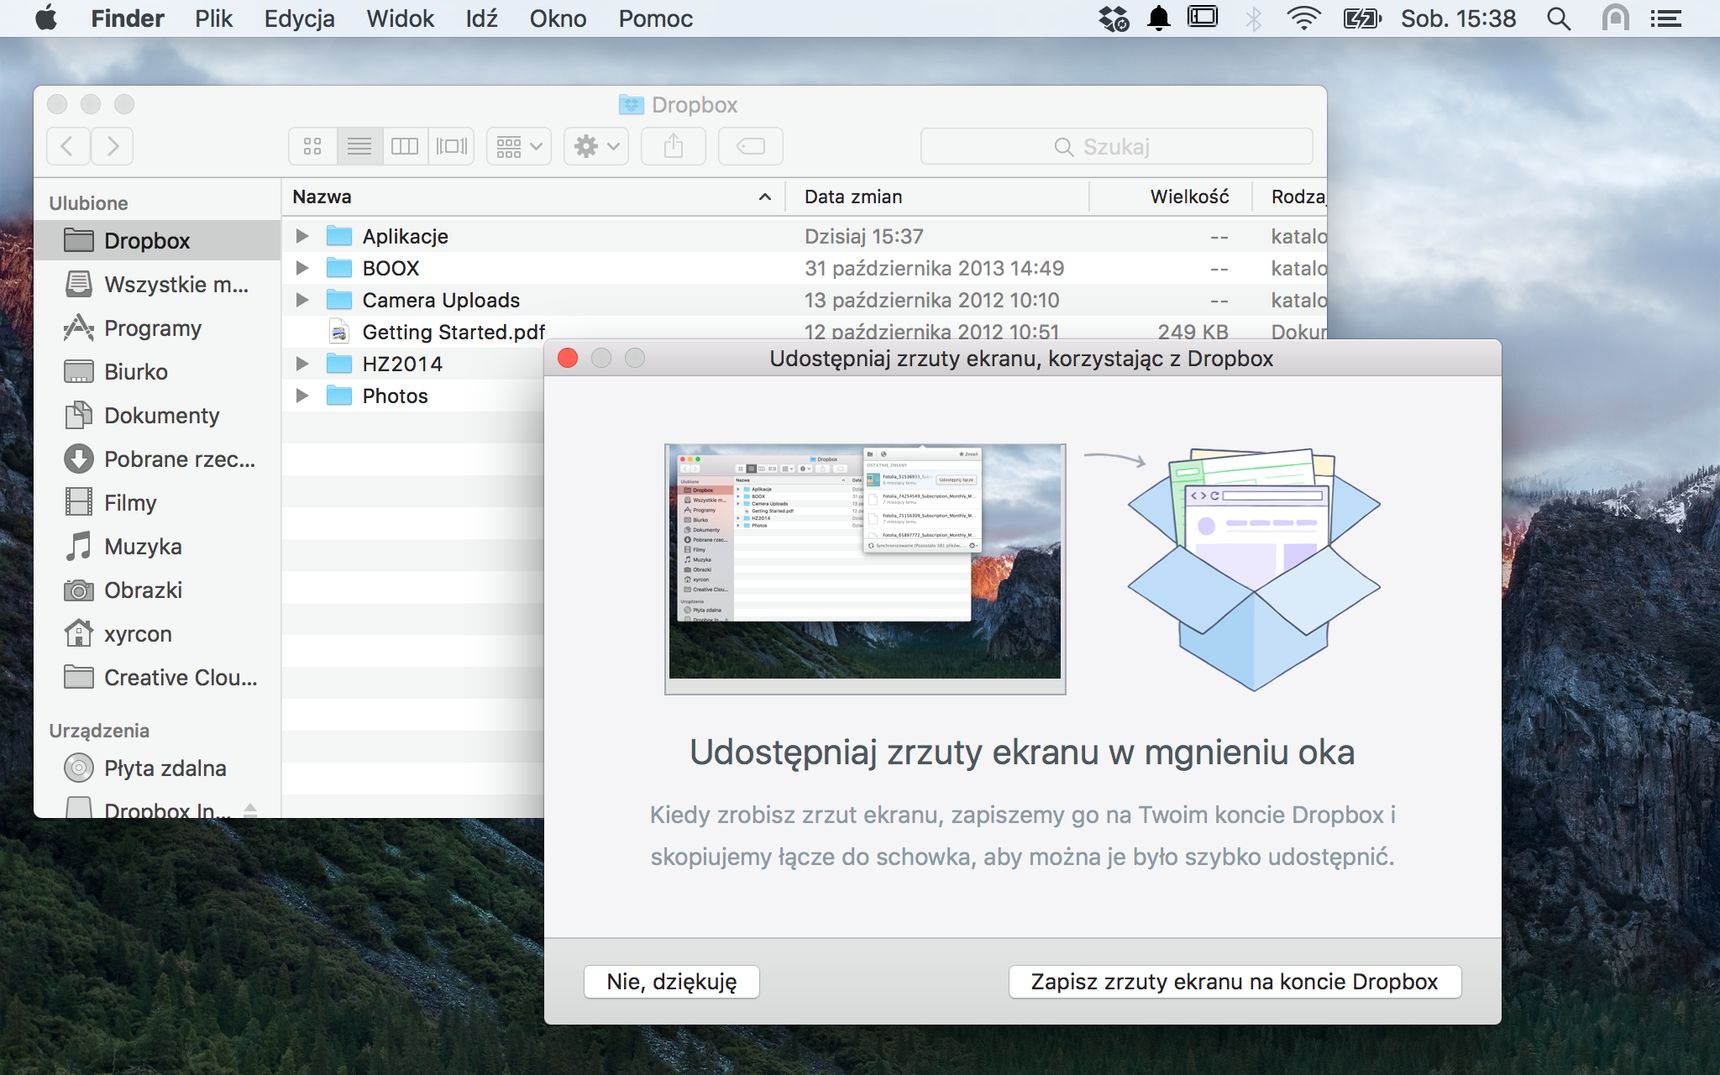Select Wszystkie moje pliki in sidebar
The width and height of the screenshot is (1720, 1075).
point(157,285)
